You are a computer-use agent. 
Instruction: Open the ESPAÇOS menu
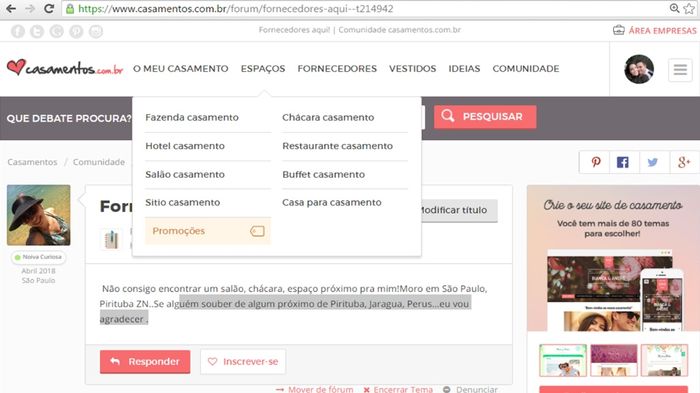[262, 69]
